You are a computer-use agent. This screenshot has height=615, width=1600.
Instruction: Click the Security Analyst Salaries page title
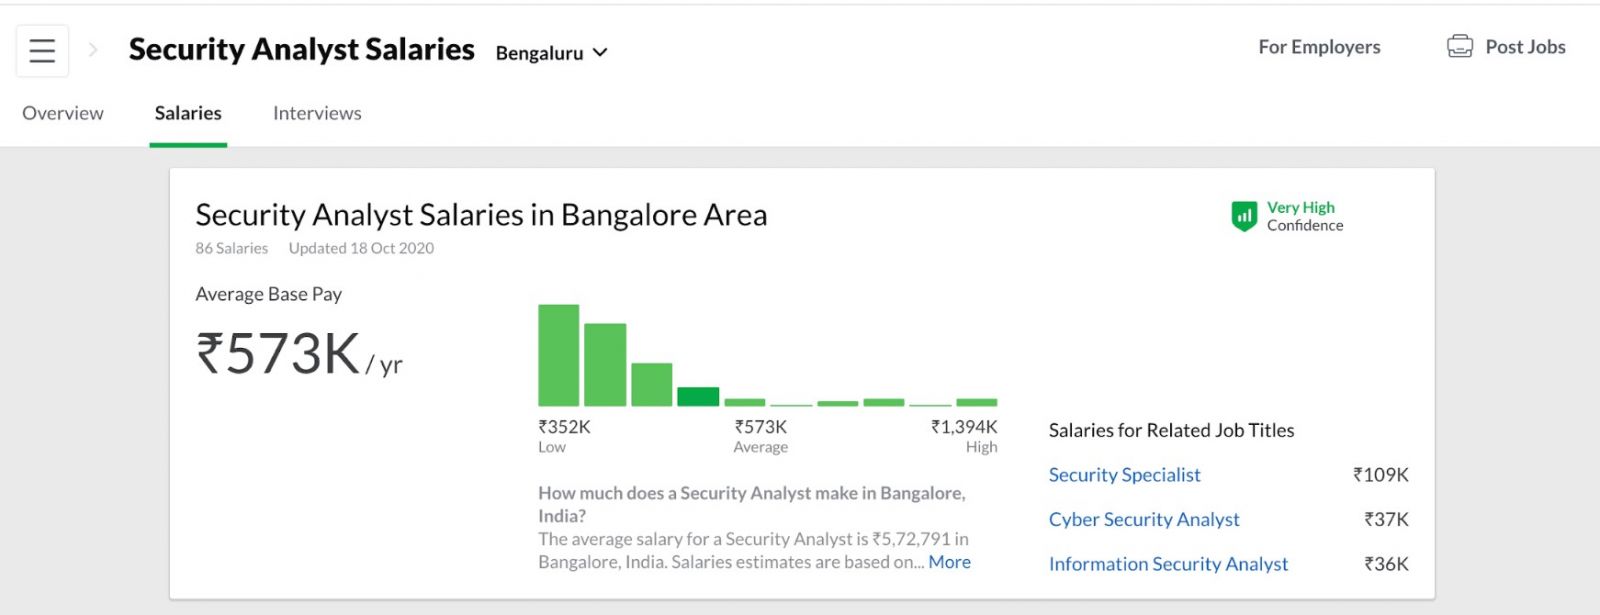coord(301,50)
